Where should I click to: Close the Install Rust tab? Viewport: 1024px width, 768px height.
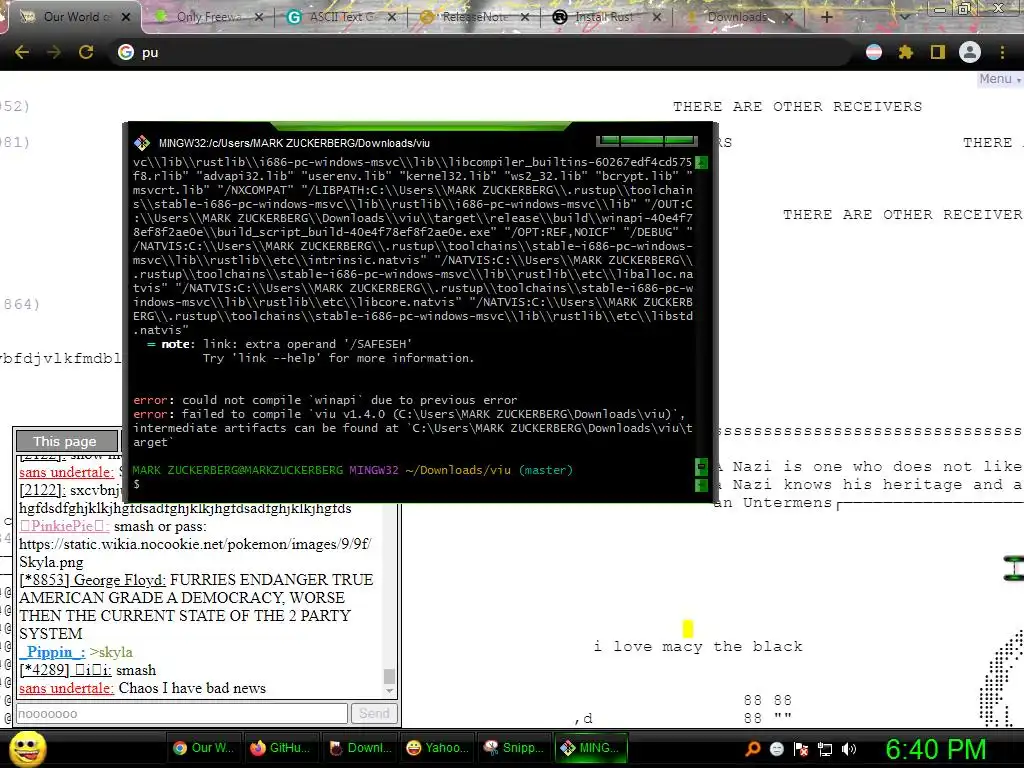657,17
